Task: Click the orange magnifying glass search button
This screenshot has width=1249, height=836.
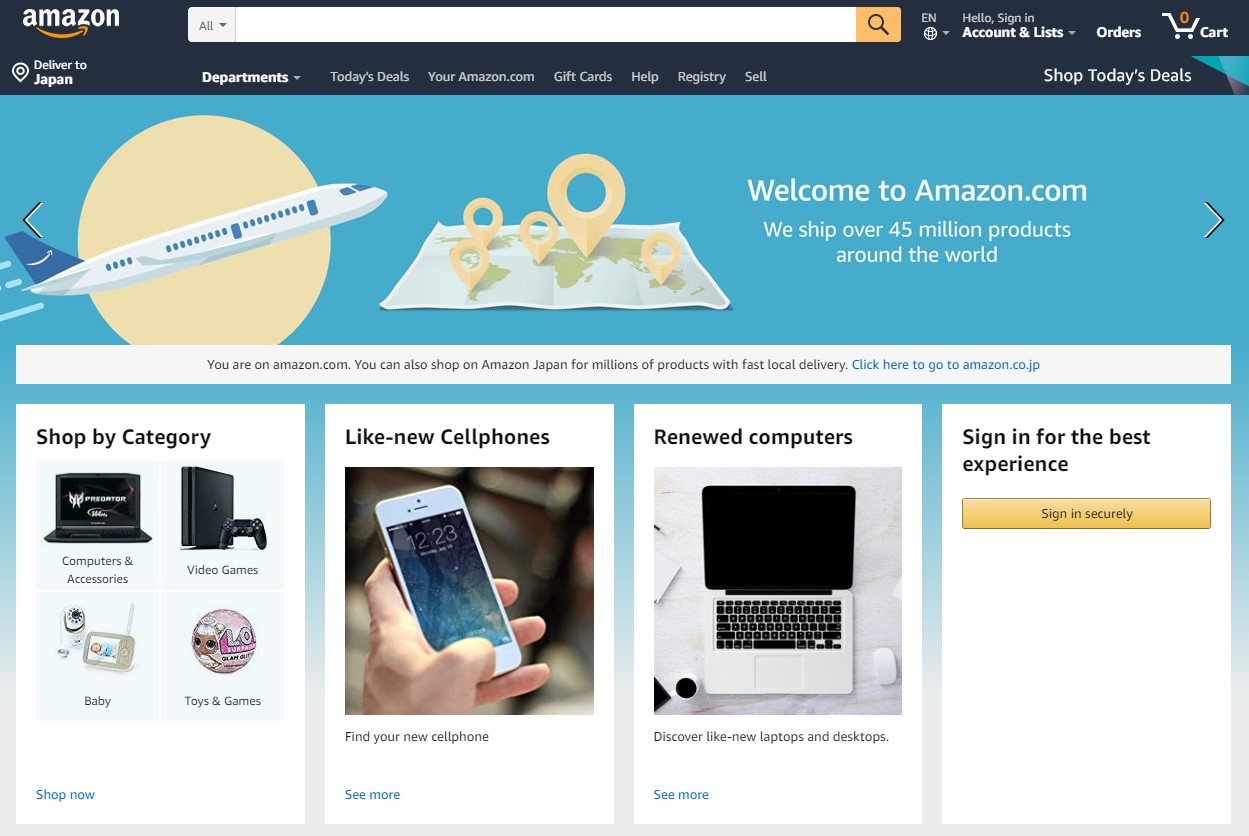Action: click(x=878, y=25)
